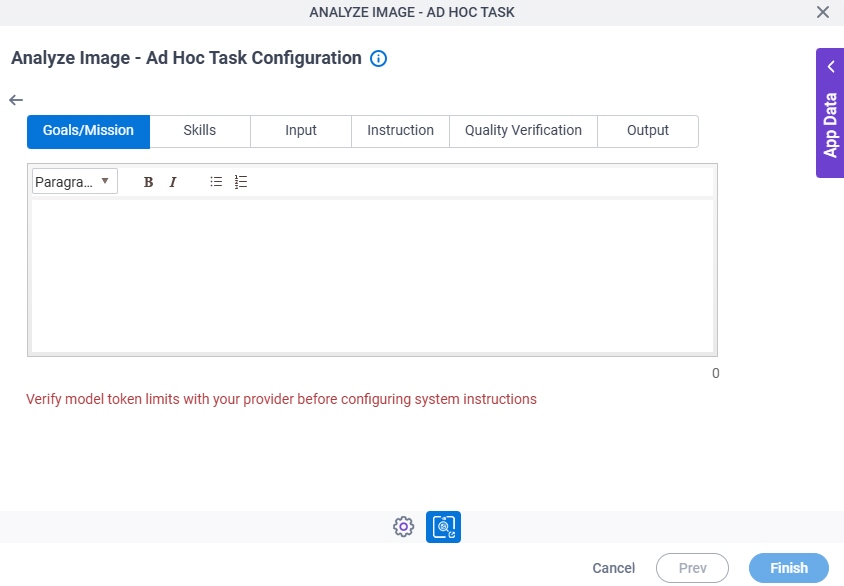Click the Finish button
This screenshot has height=586, width=844.
coord(789,568)
